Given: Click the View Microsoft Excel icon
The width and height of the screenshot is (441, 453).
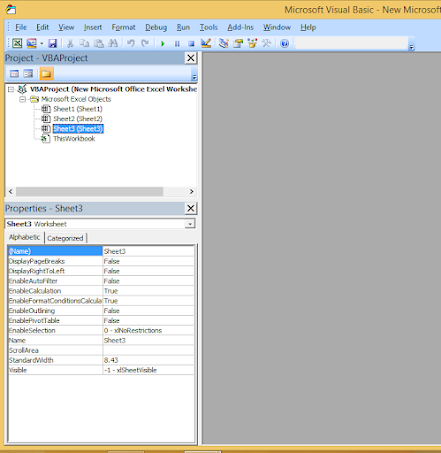Looking at the screenshot, I should [17, 43].
